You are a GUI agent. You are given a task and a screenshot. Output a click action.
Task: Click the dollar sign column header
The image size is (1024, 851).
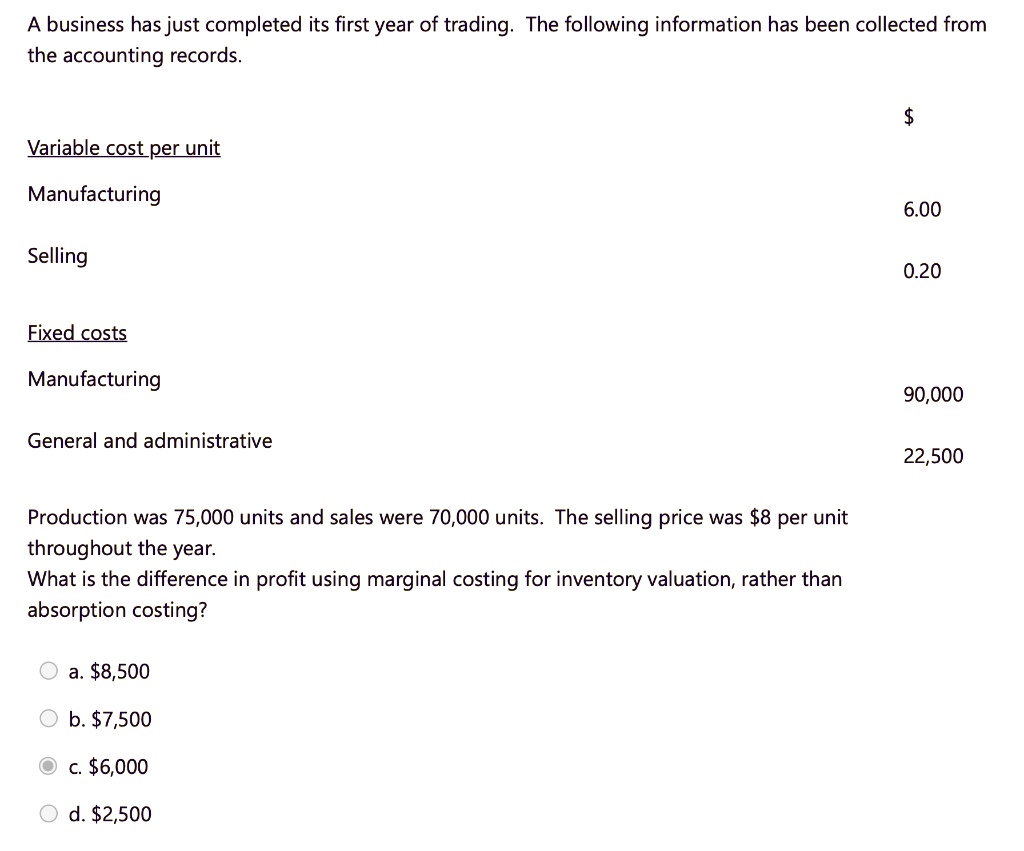(908, 116)
